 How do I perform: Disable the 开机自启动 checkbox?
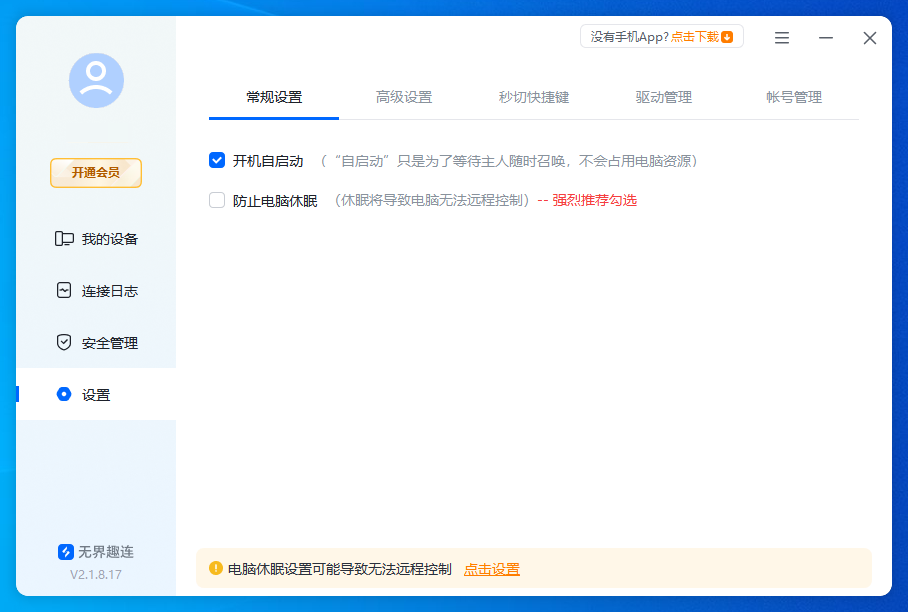tap(217, 159)
